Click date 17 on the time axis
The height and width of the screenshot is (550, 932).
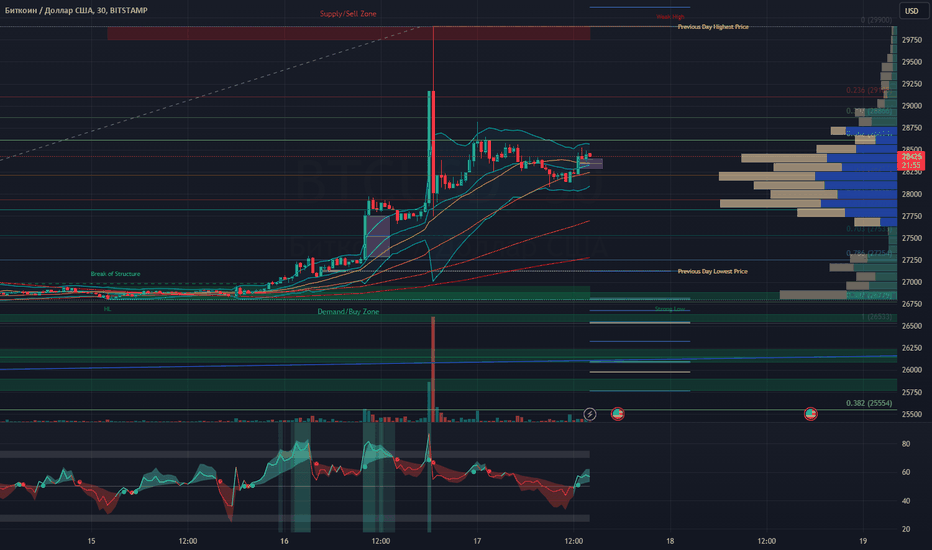tap(477, 541)
